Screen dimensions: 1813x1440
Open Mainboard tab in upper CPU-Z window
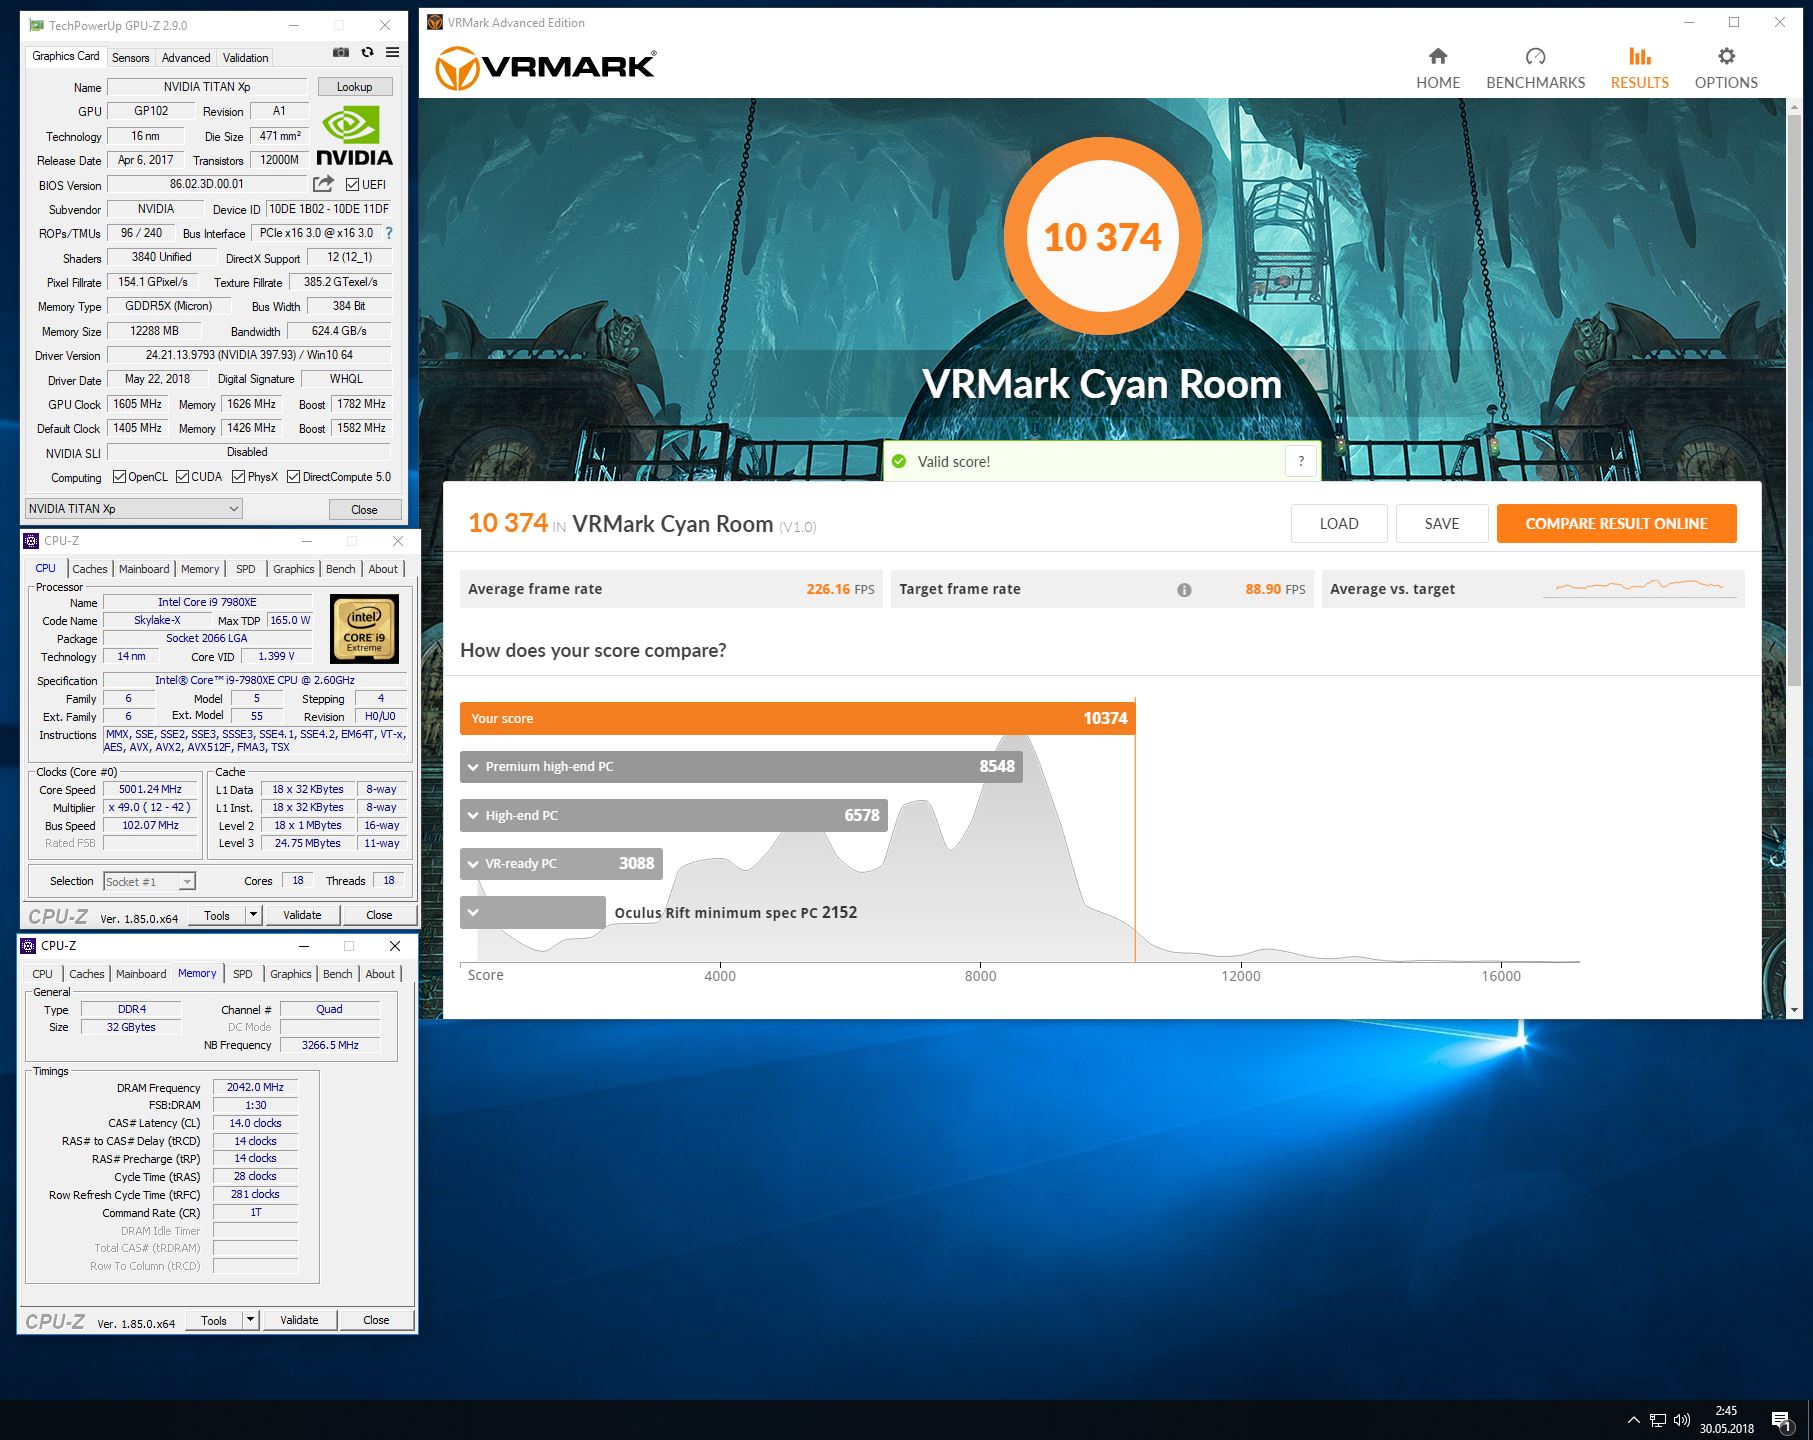pyautogui.click(x=144, y=569)
